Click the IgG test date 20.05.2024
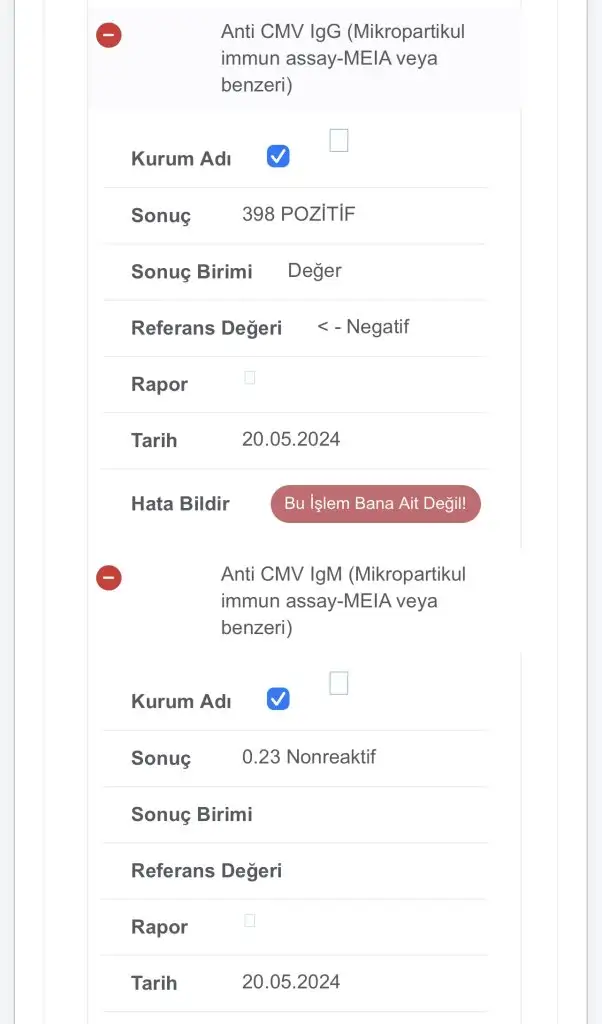Image resolution: width=602 pixels, height=1024 pixels. coord(291,439)
